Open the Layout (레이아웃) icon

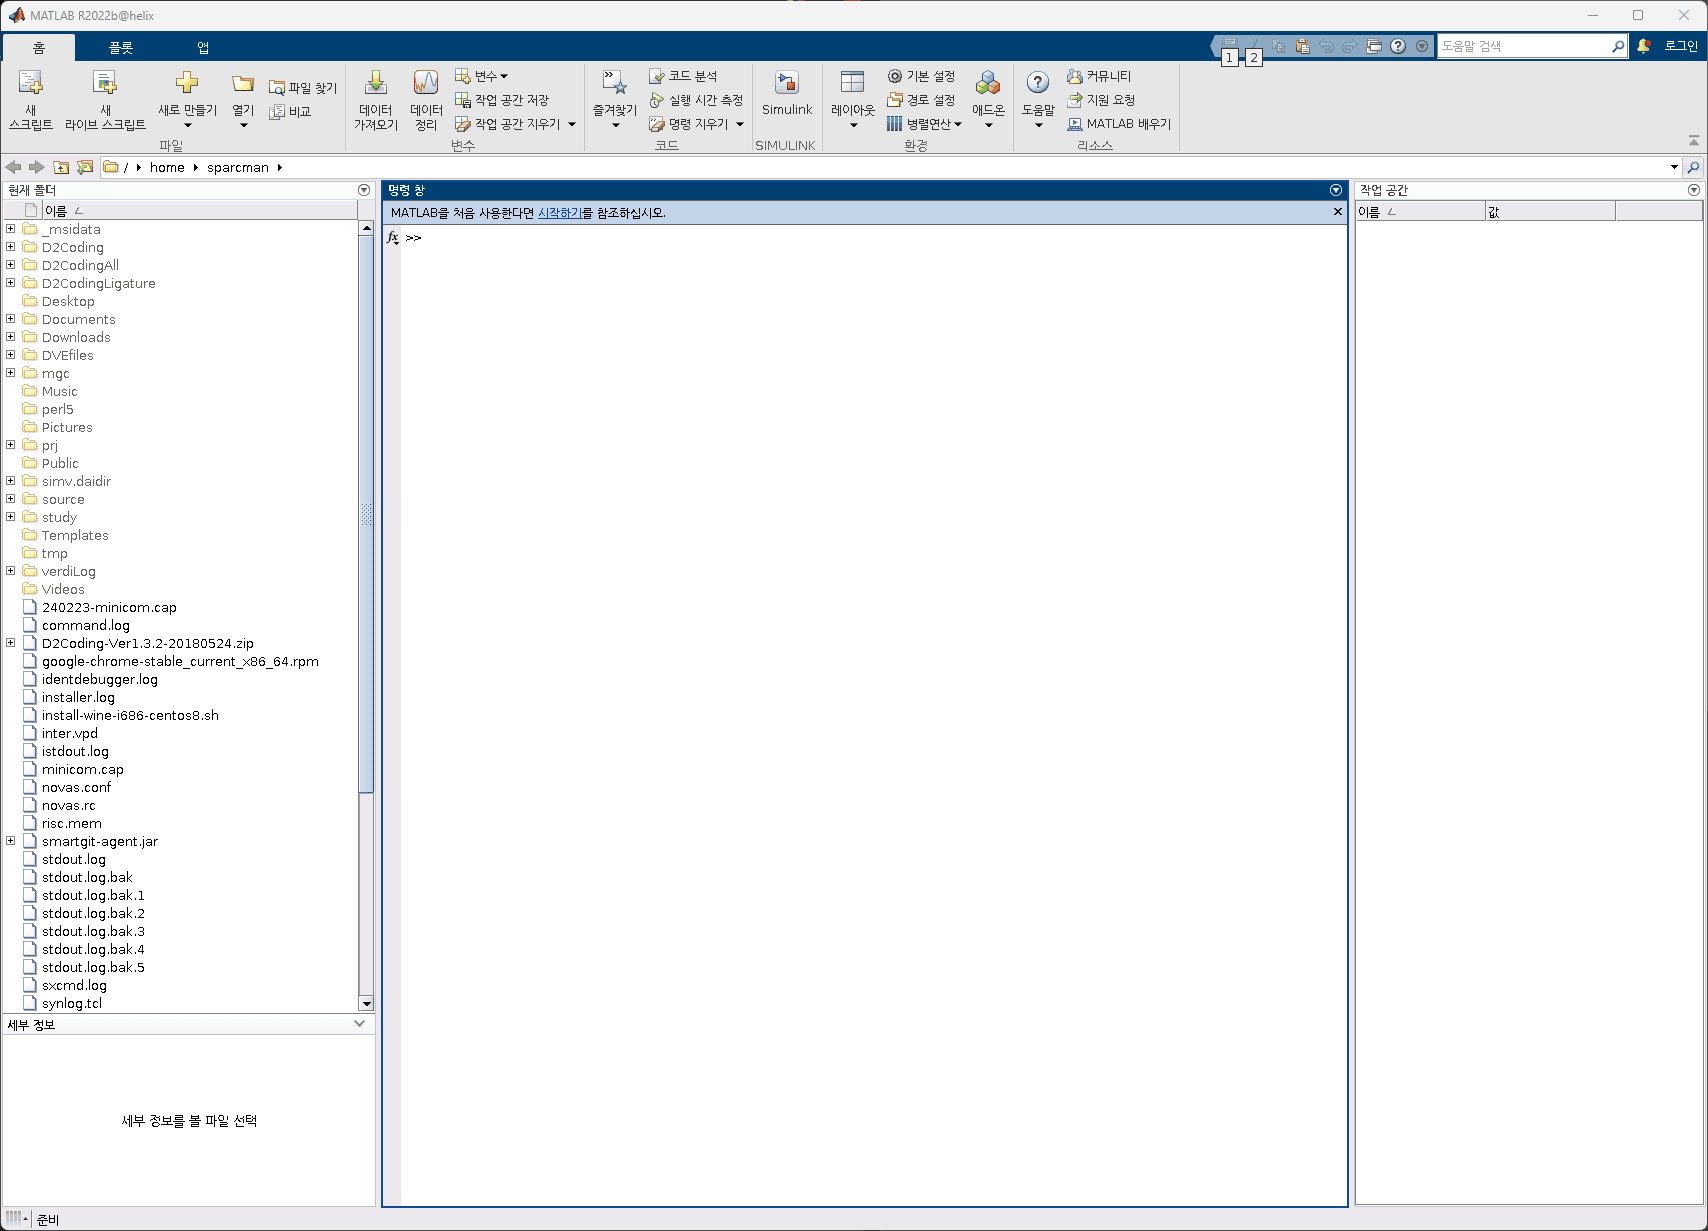pos(852,84)
